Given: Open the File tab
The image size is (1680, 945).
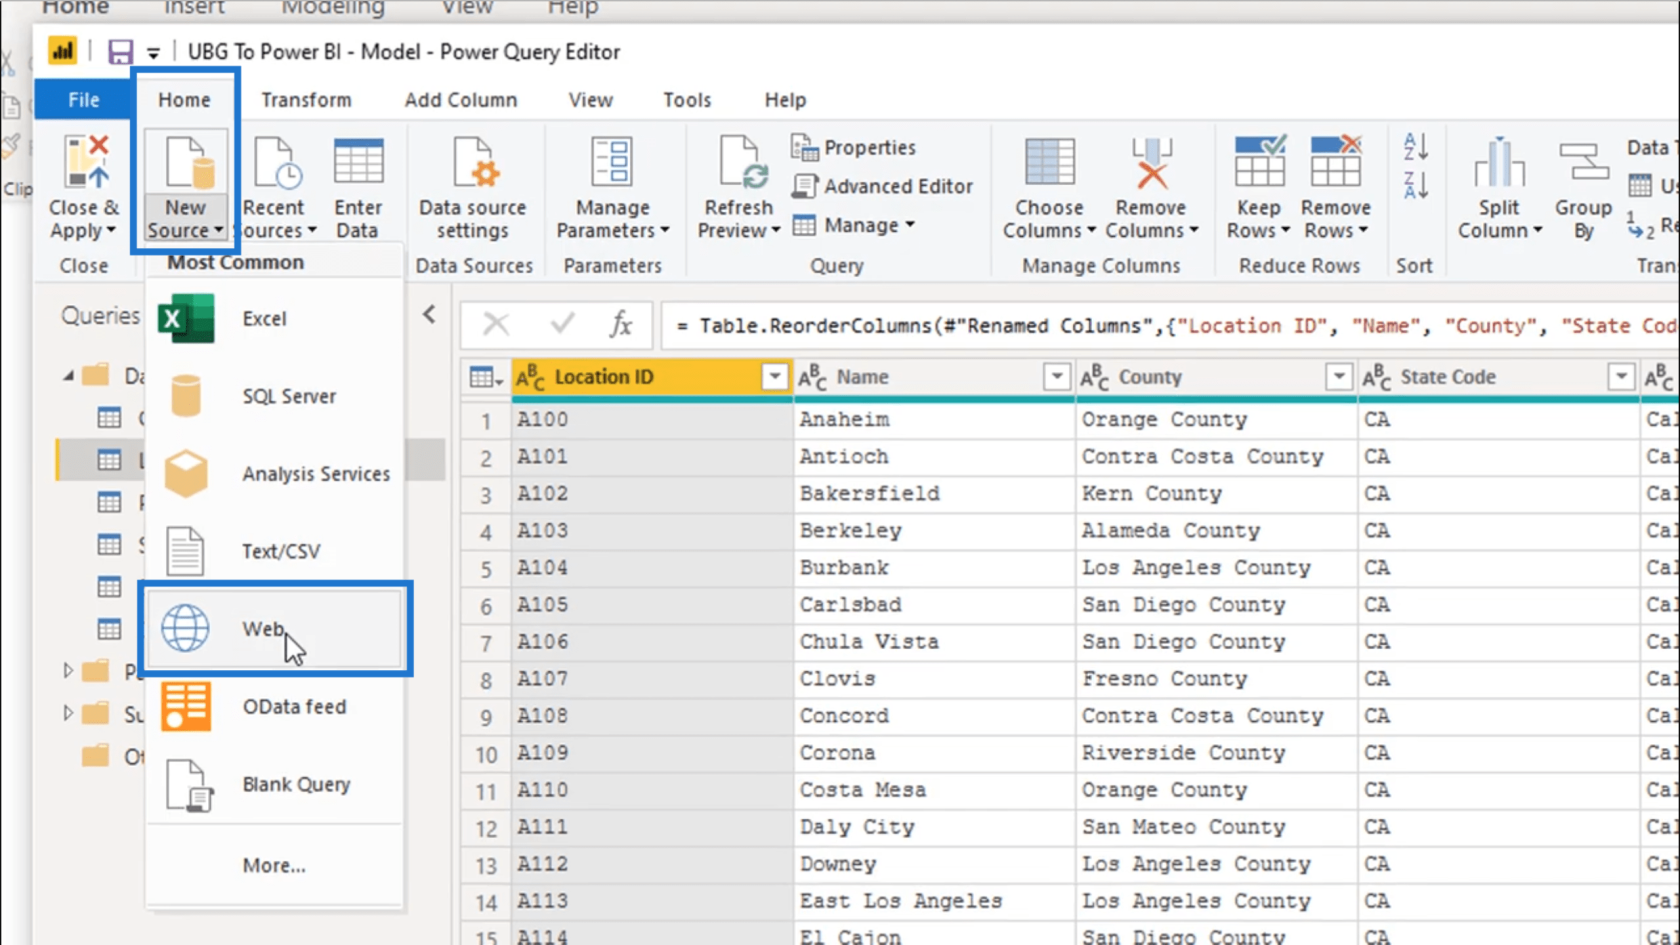Looking at the screenshot, I should [x=84, y=100].
